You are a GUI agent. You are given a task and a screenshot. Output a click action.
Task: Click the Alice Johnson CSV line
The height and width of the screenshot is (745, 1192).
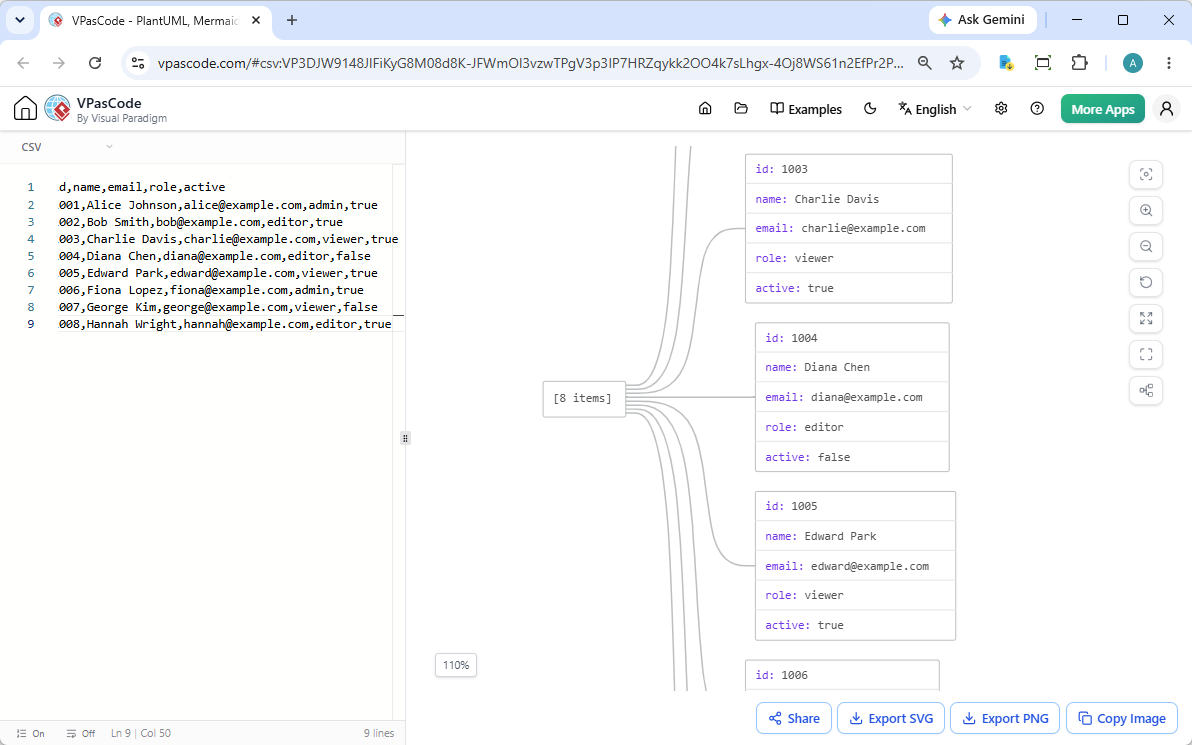[x=218, y=205]
